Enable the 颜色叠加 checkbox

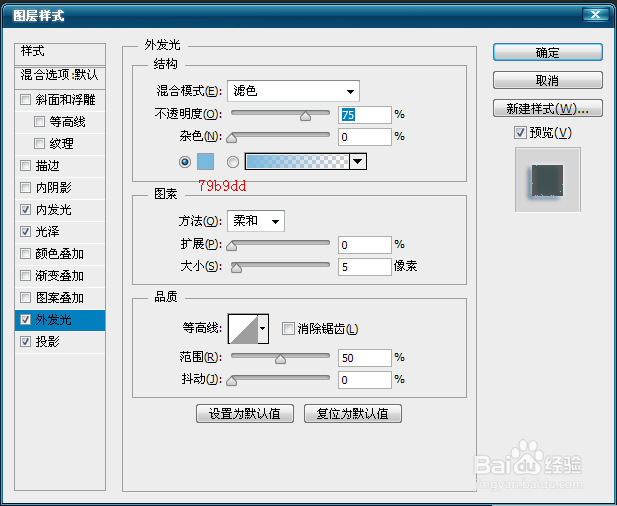[26, 254]
